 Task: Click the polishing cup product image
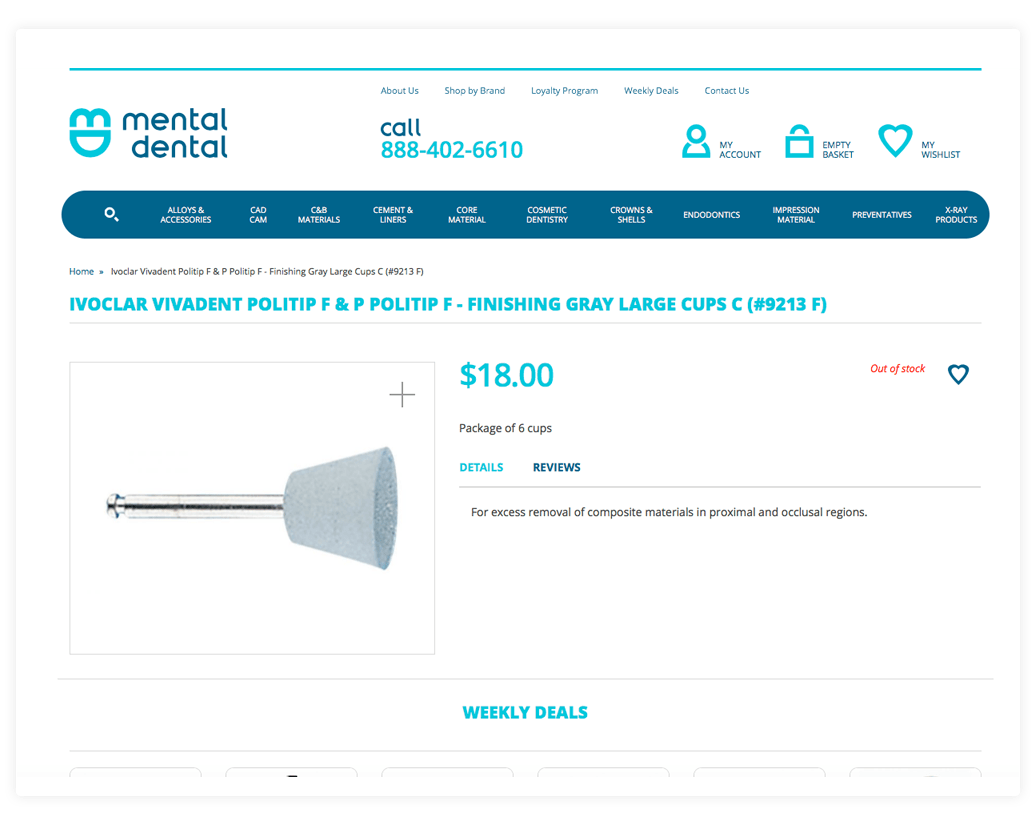(252, 508)
